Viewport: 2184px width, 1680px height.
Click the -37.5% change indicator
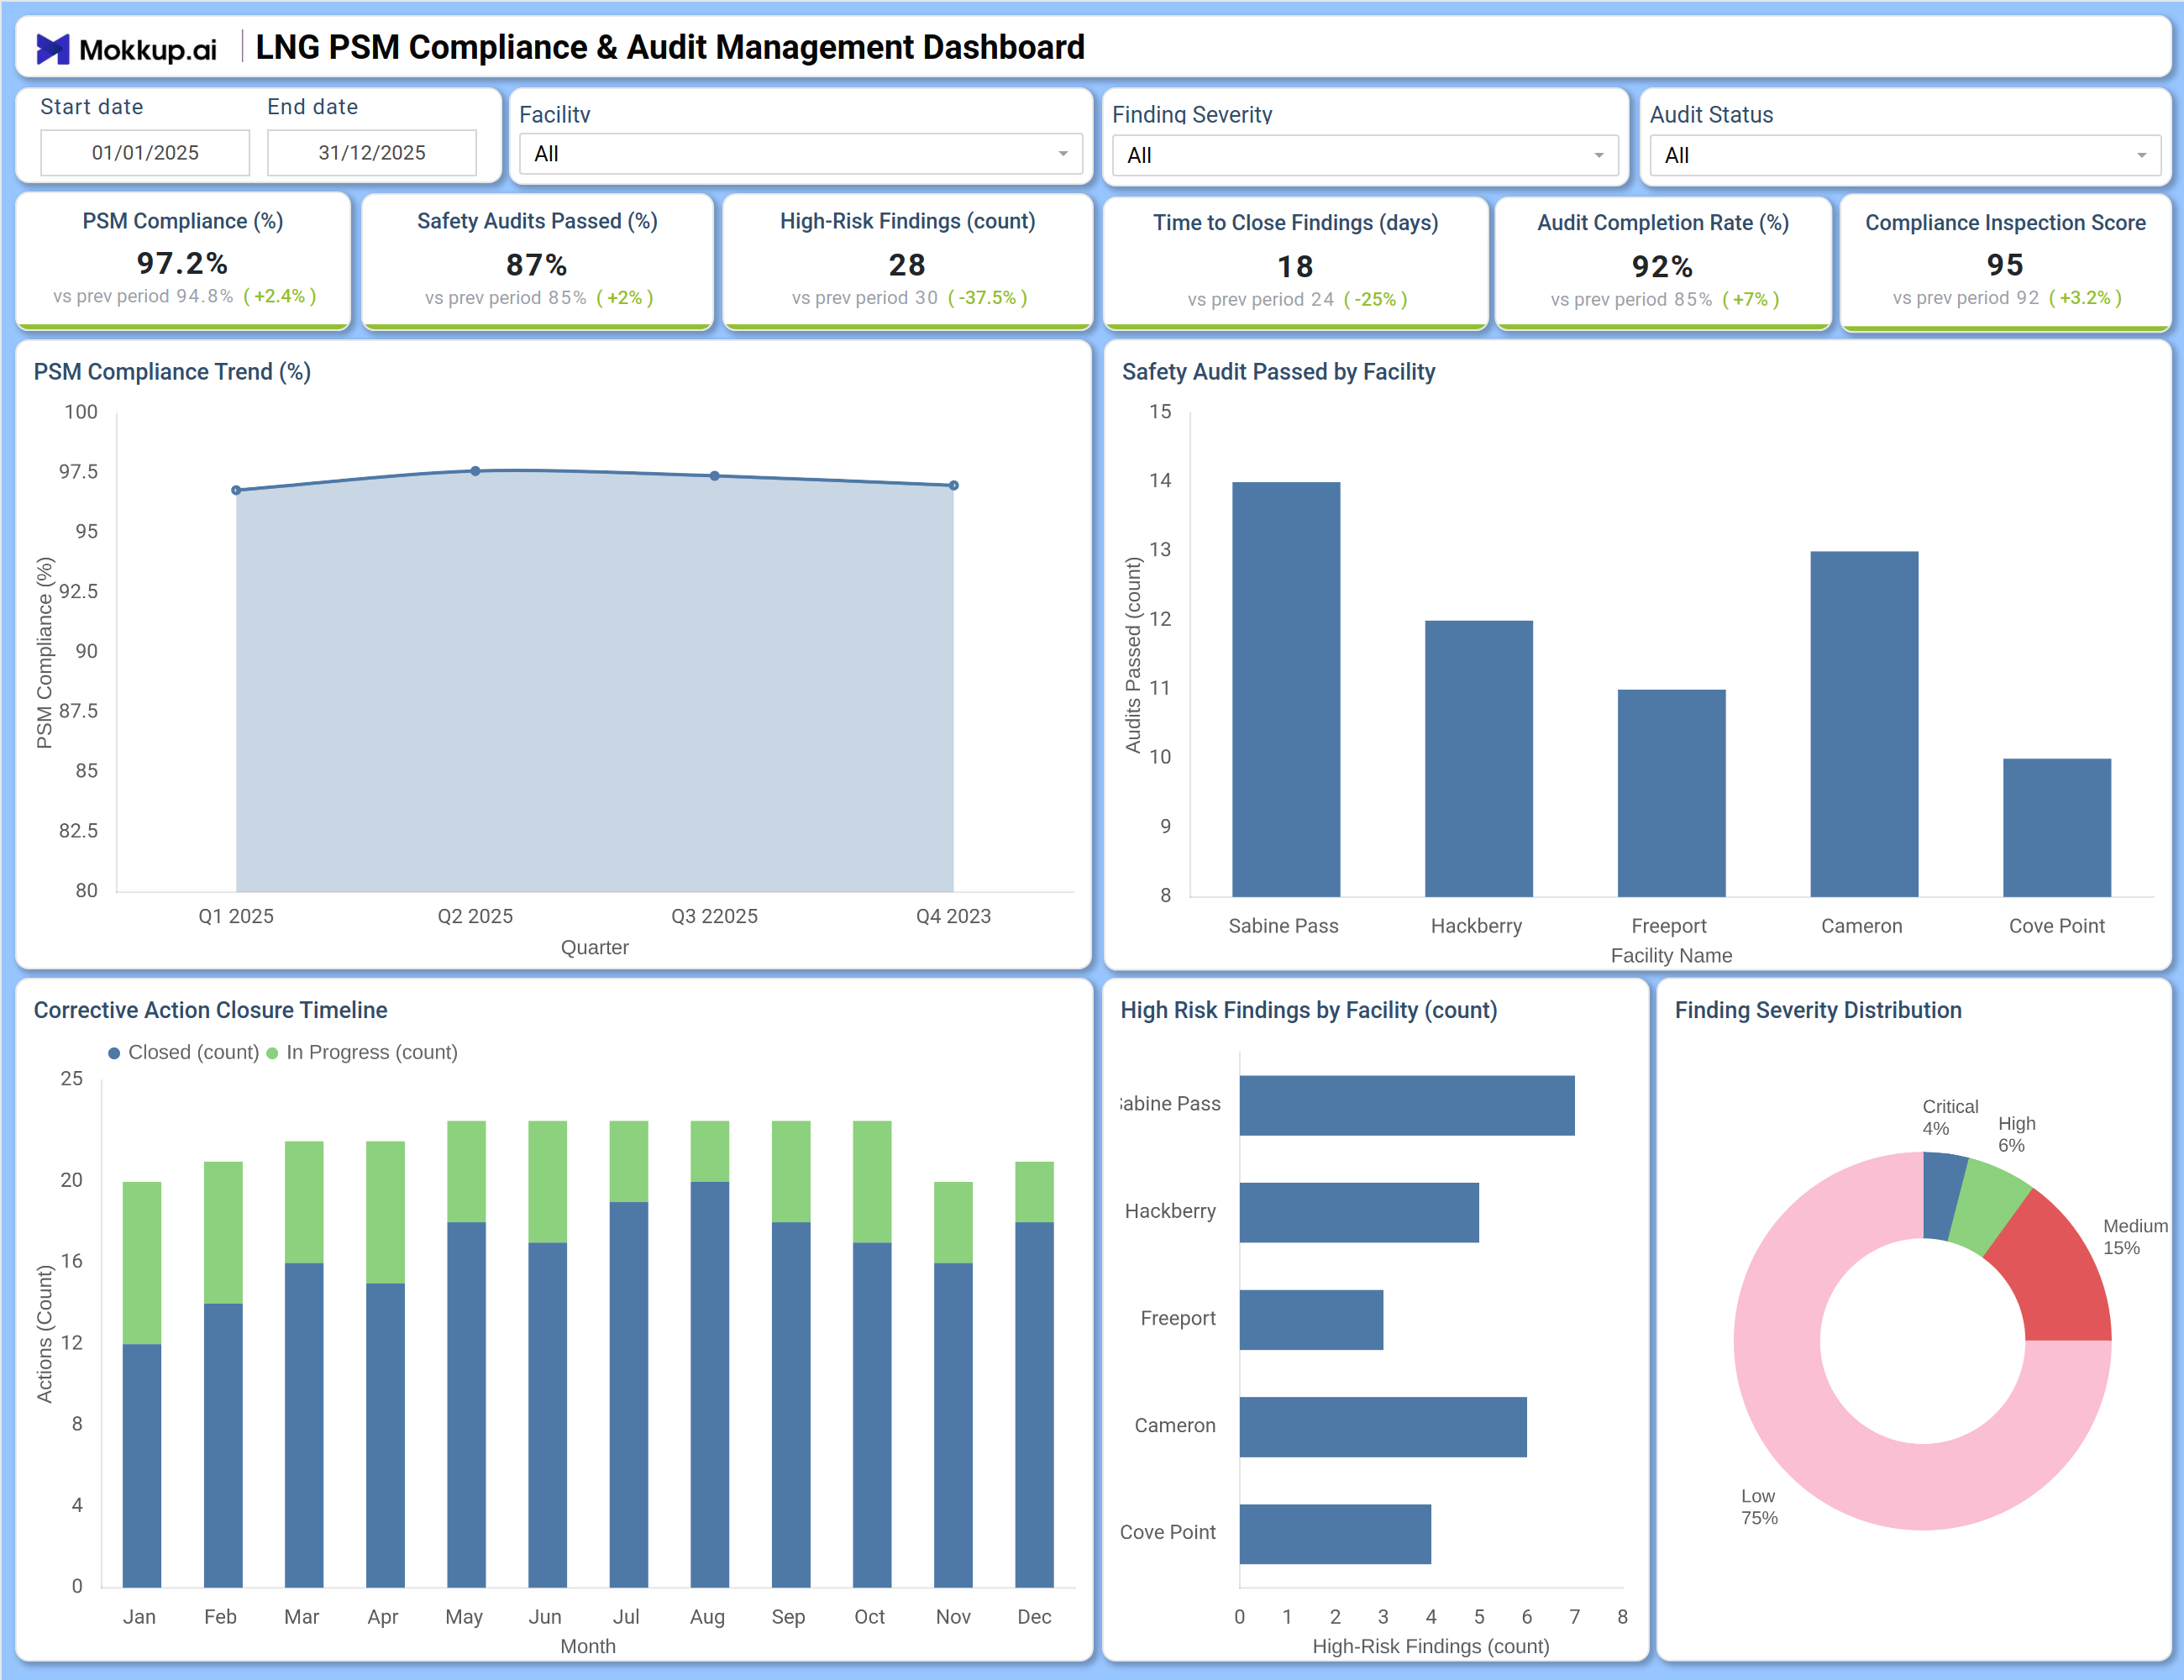coord(987,297)
